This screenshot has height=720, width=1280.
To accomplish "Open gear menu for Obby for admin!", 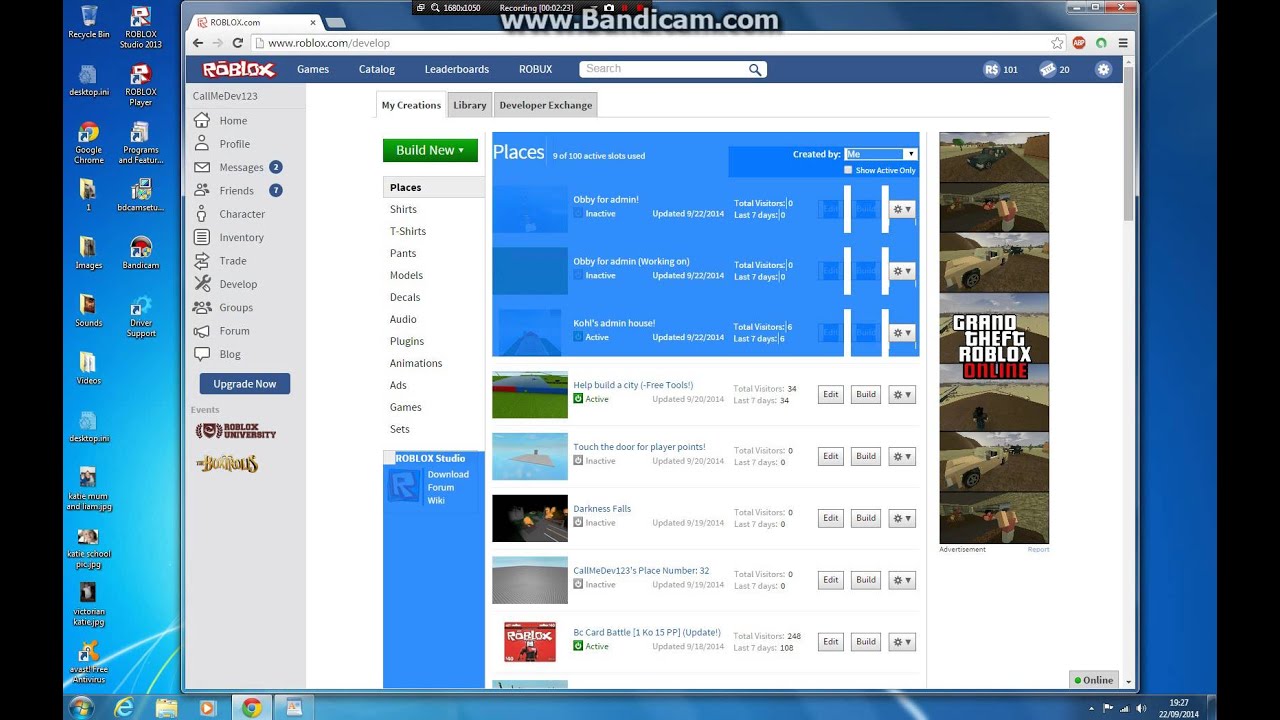I will coord(902,209).
